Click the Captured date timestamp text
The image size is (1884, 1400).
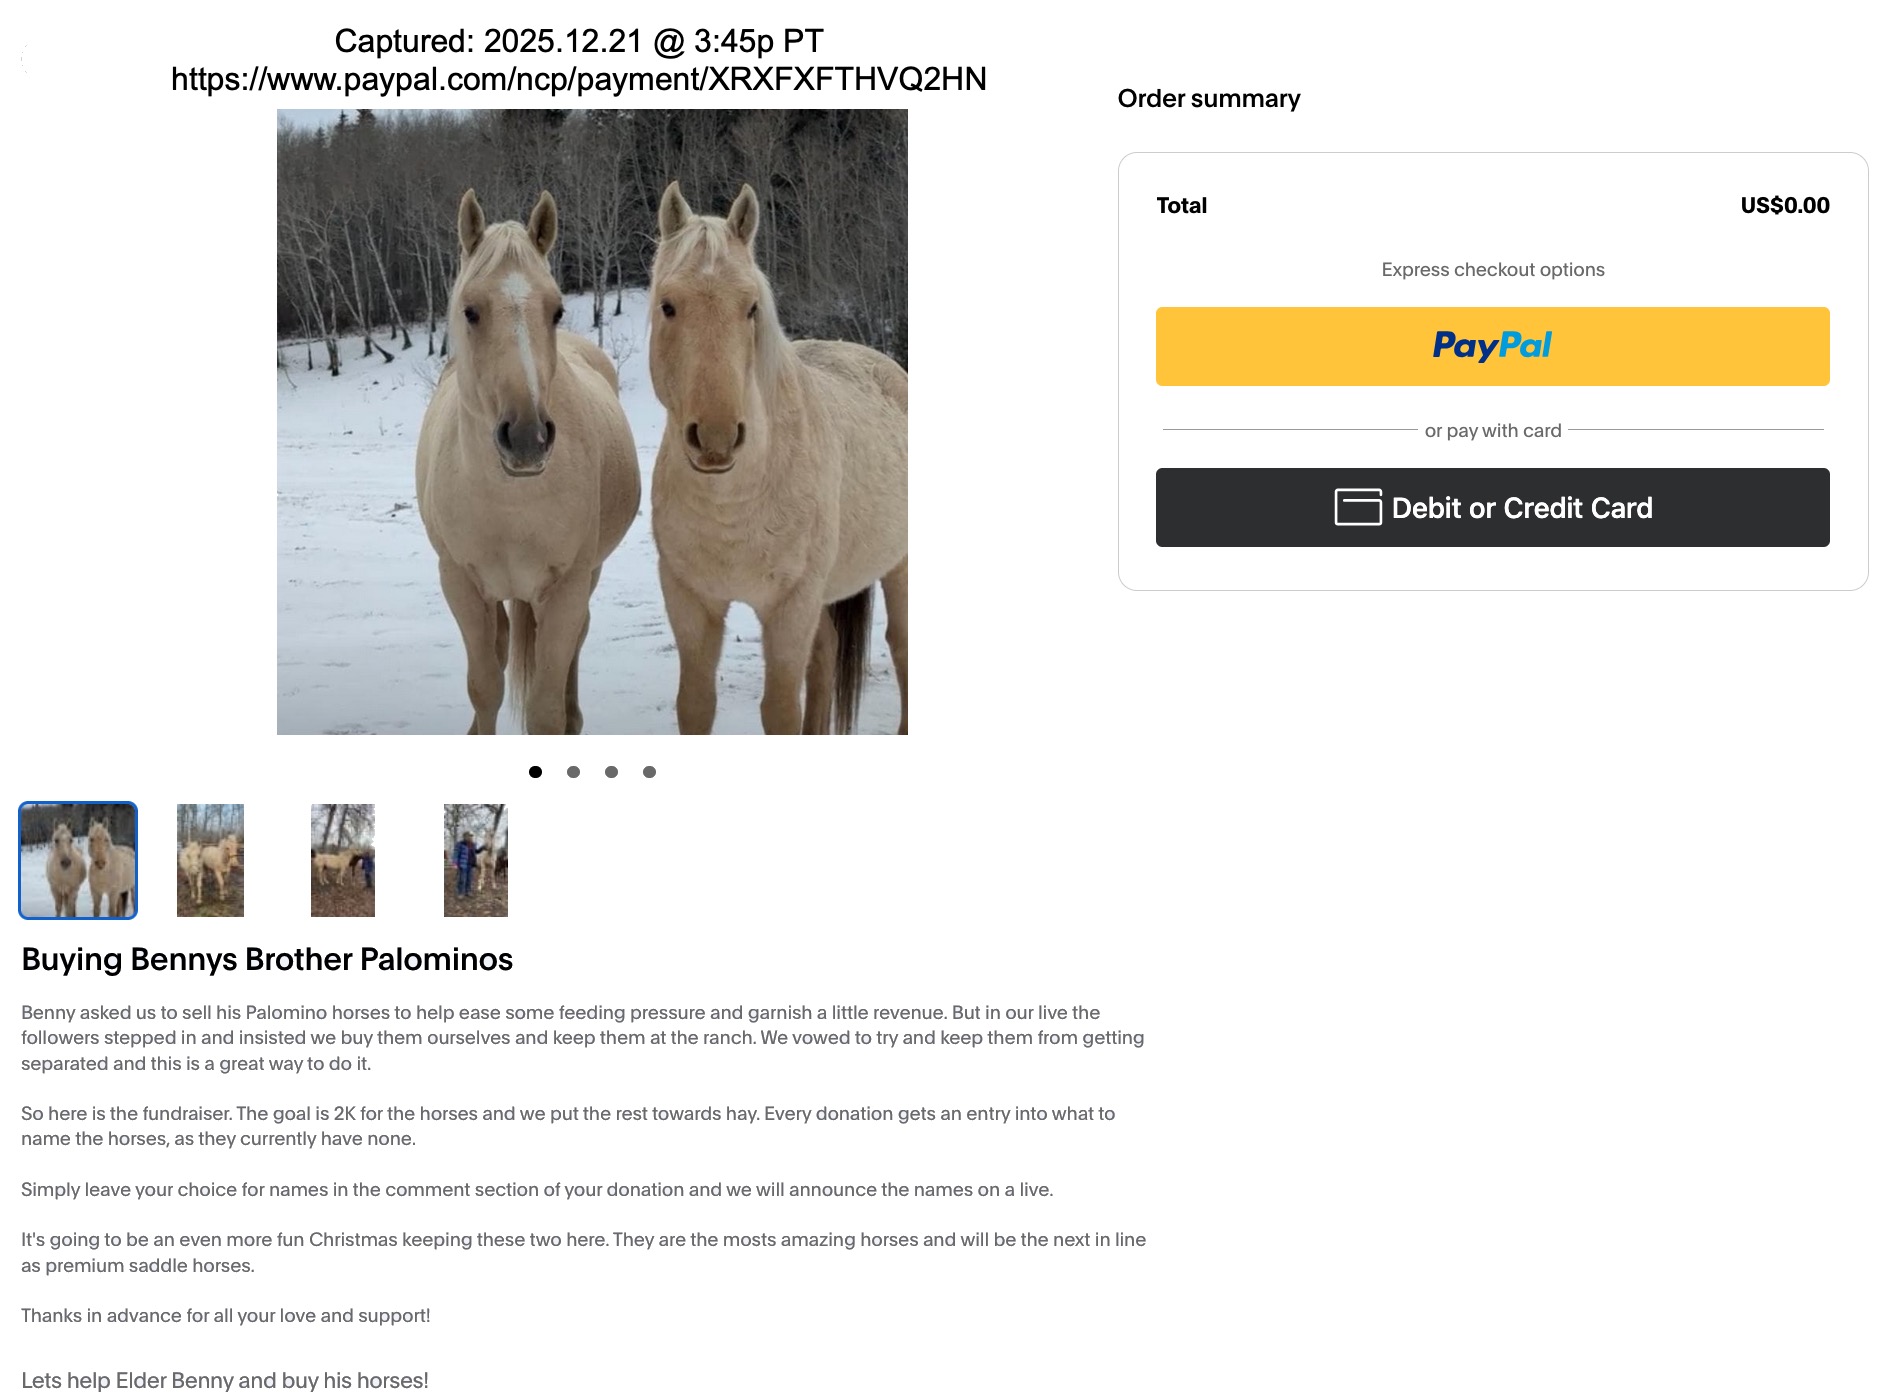pyautogui.click(x=578, y=41)
